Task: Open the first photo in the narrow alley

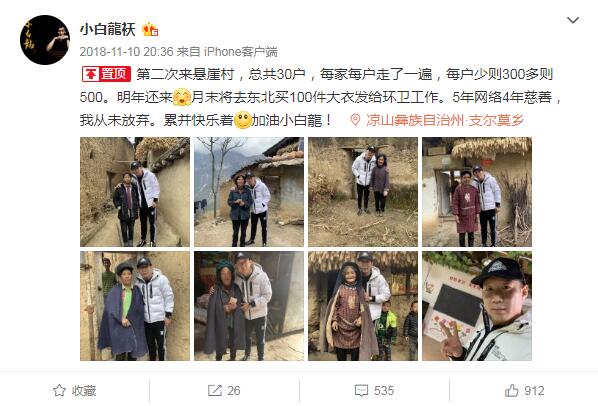Action: 135,192
